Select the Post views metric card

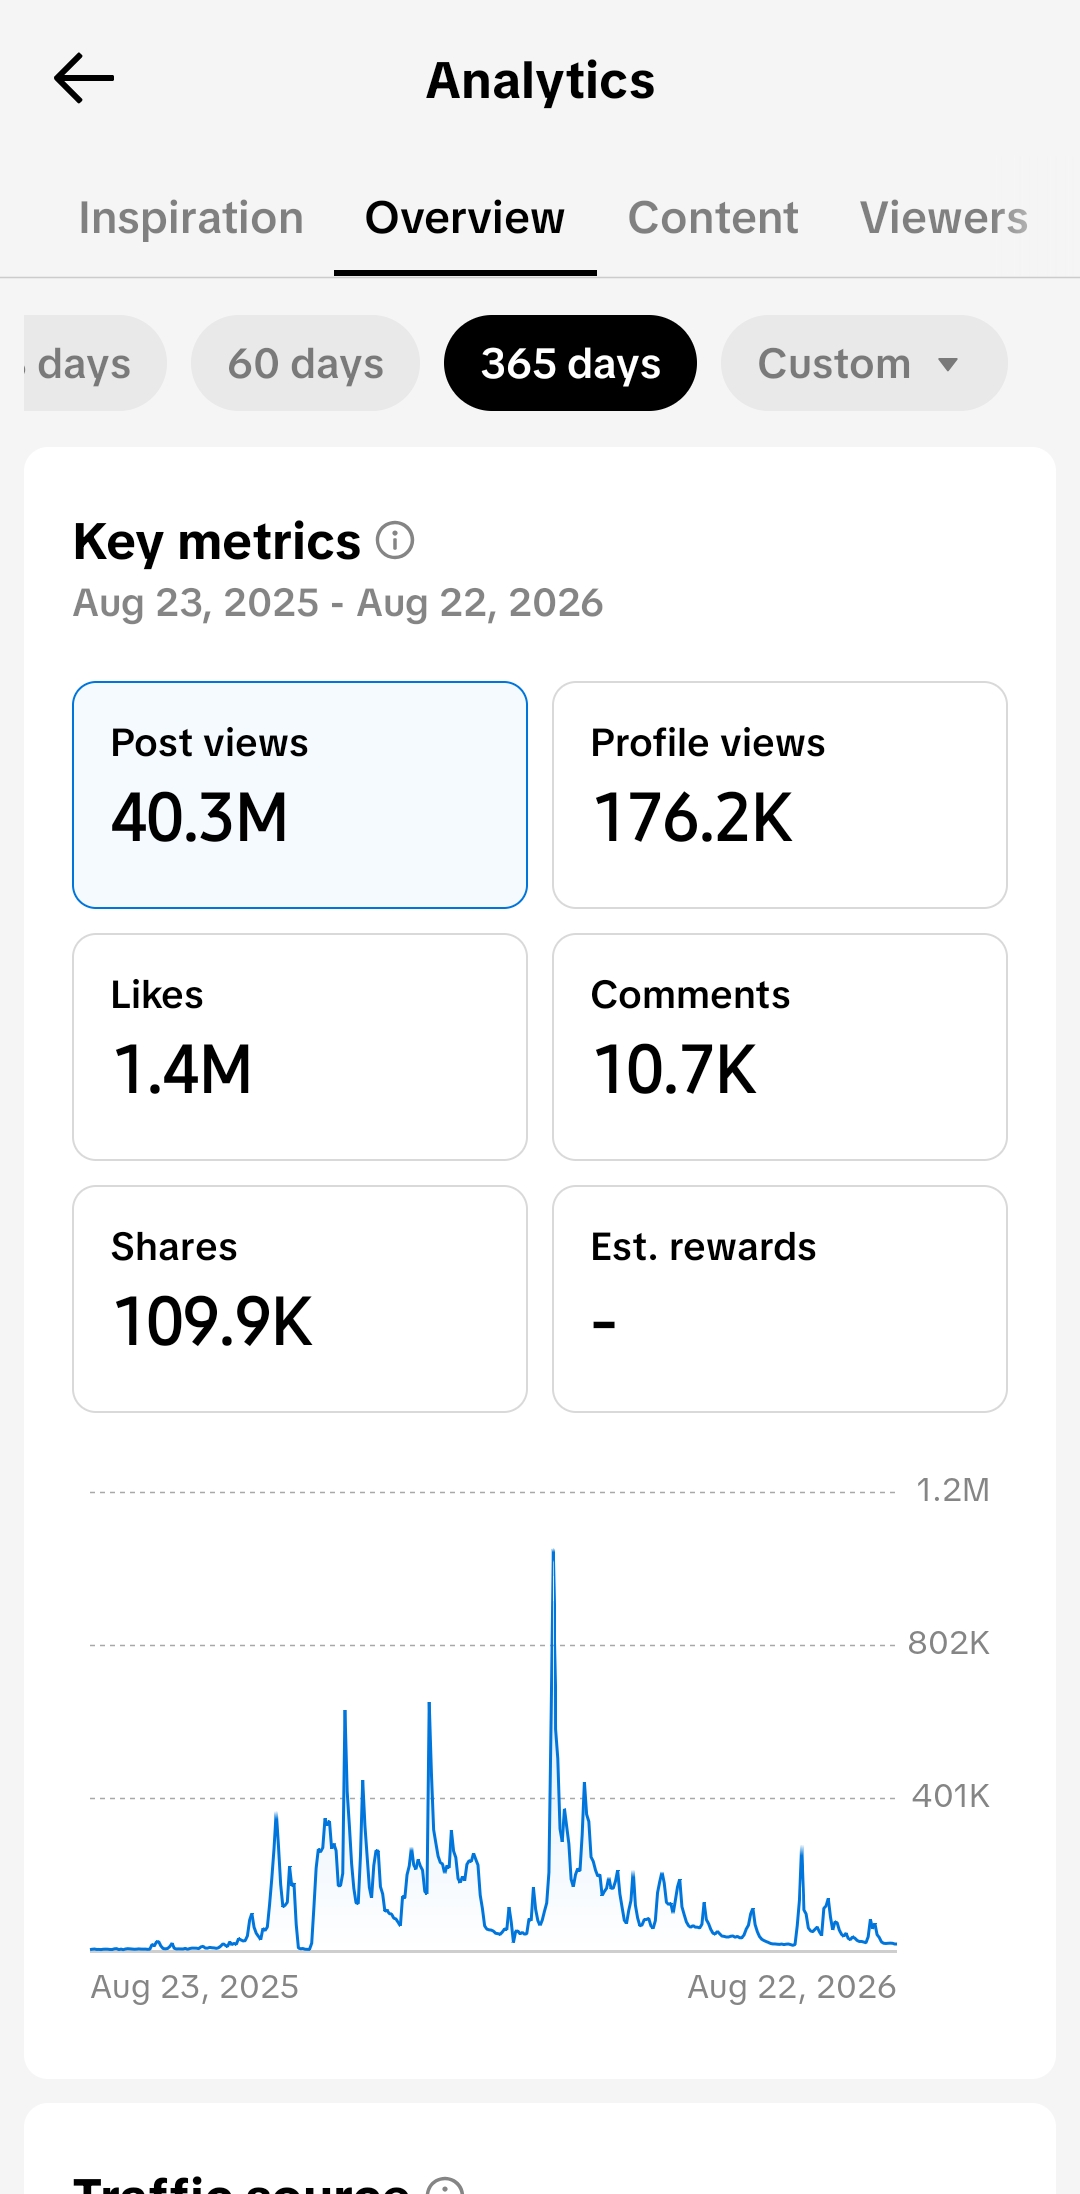300,795
